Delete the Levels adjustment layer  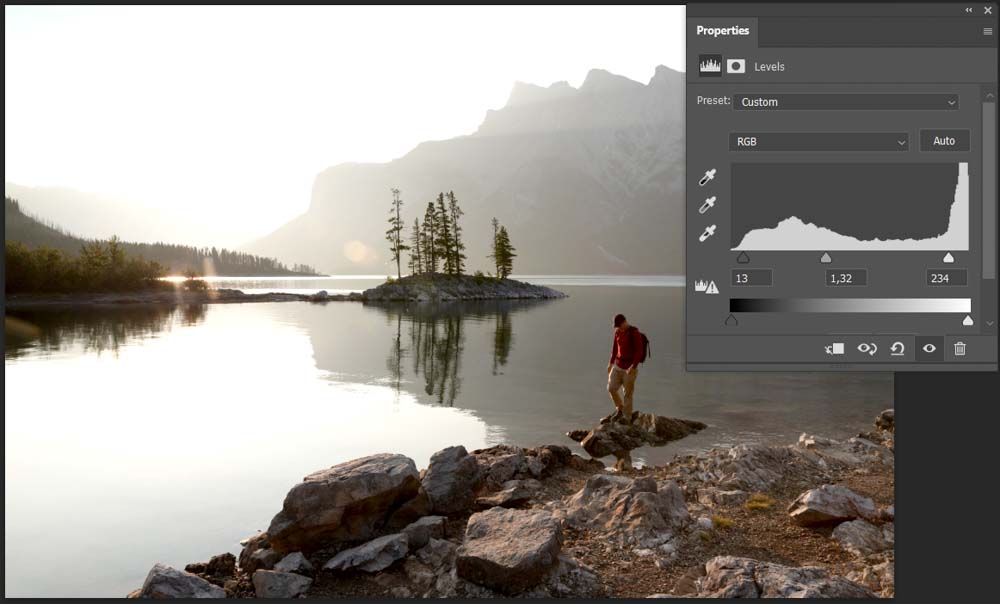tap(960, 348)
